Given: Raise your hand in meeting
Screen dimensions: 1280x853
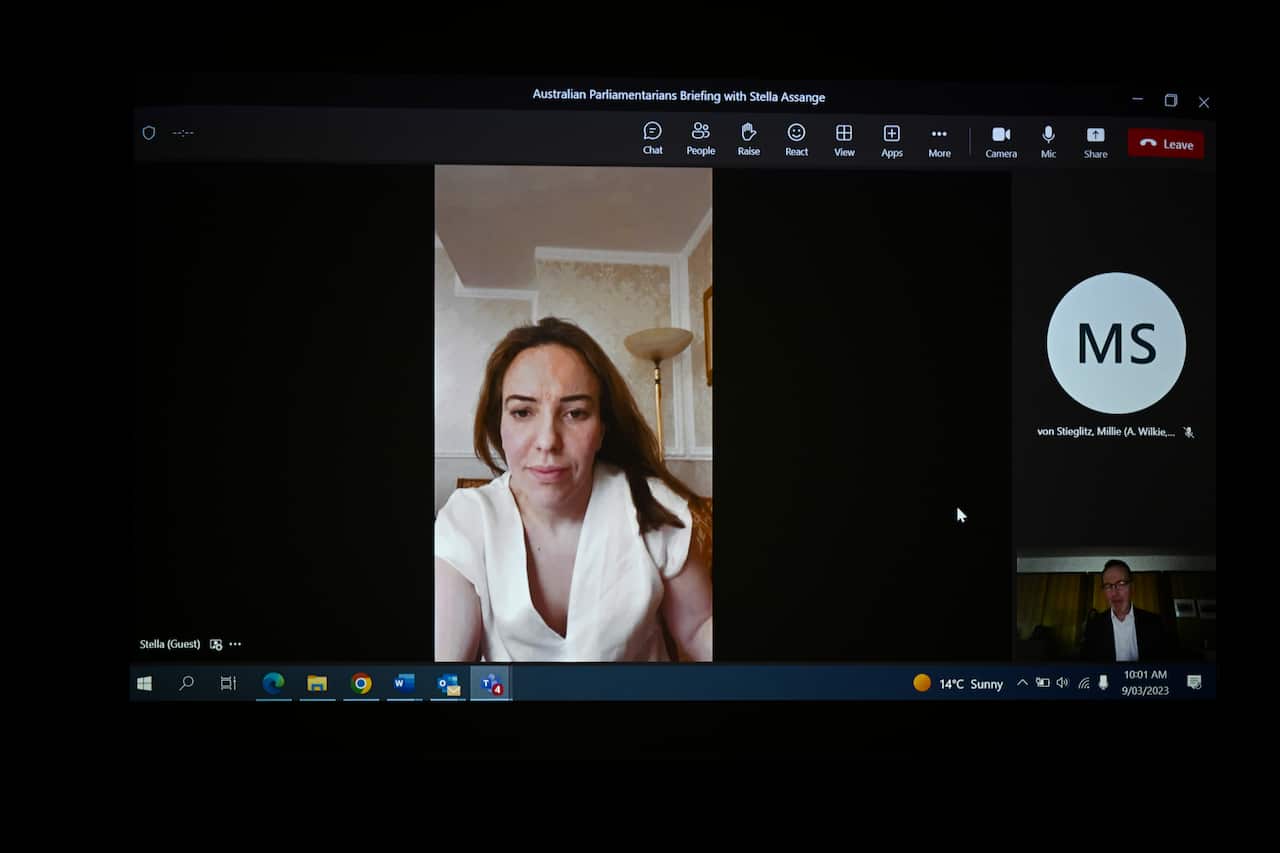Looking at the screenshot, I should point(748,138).
